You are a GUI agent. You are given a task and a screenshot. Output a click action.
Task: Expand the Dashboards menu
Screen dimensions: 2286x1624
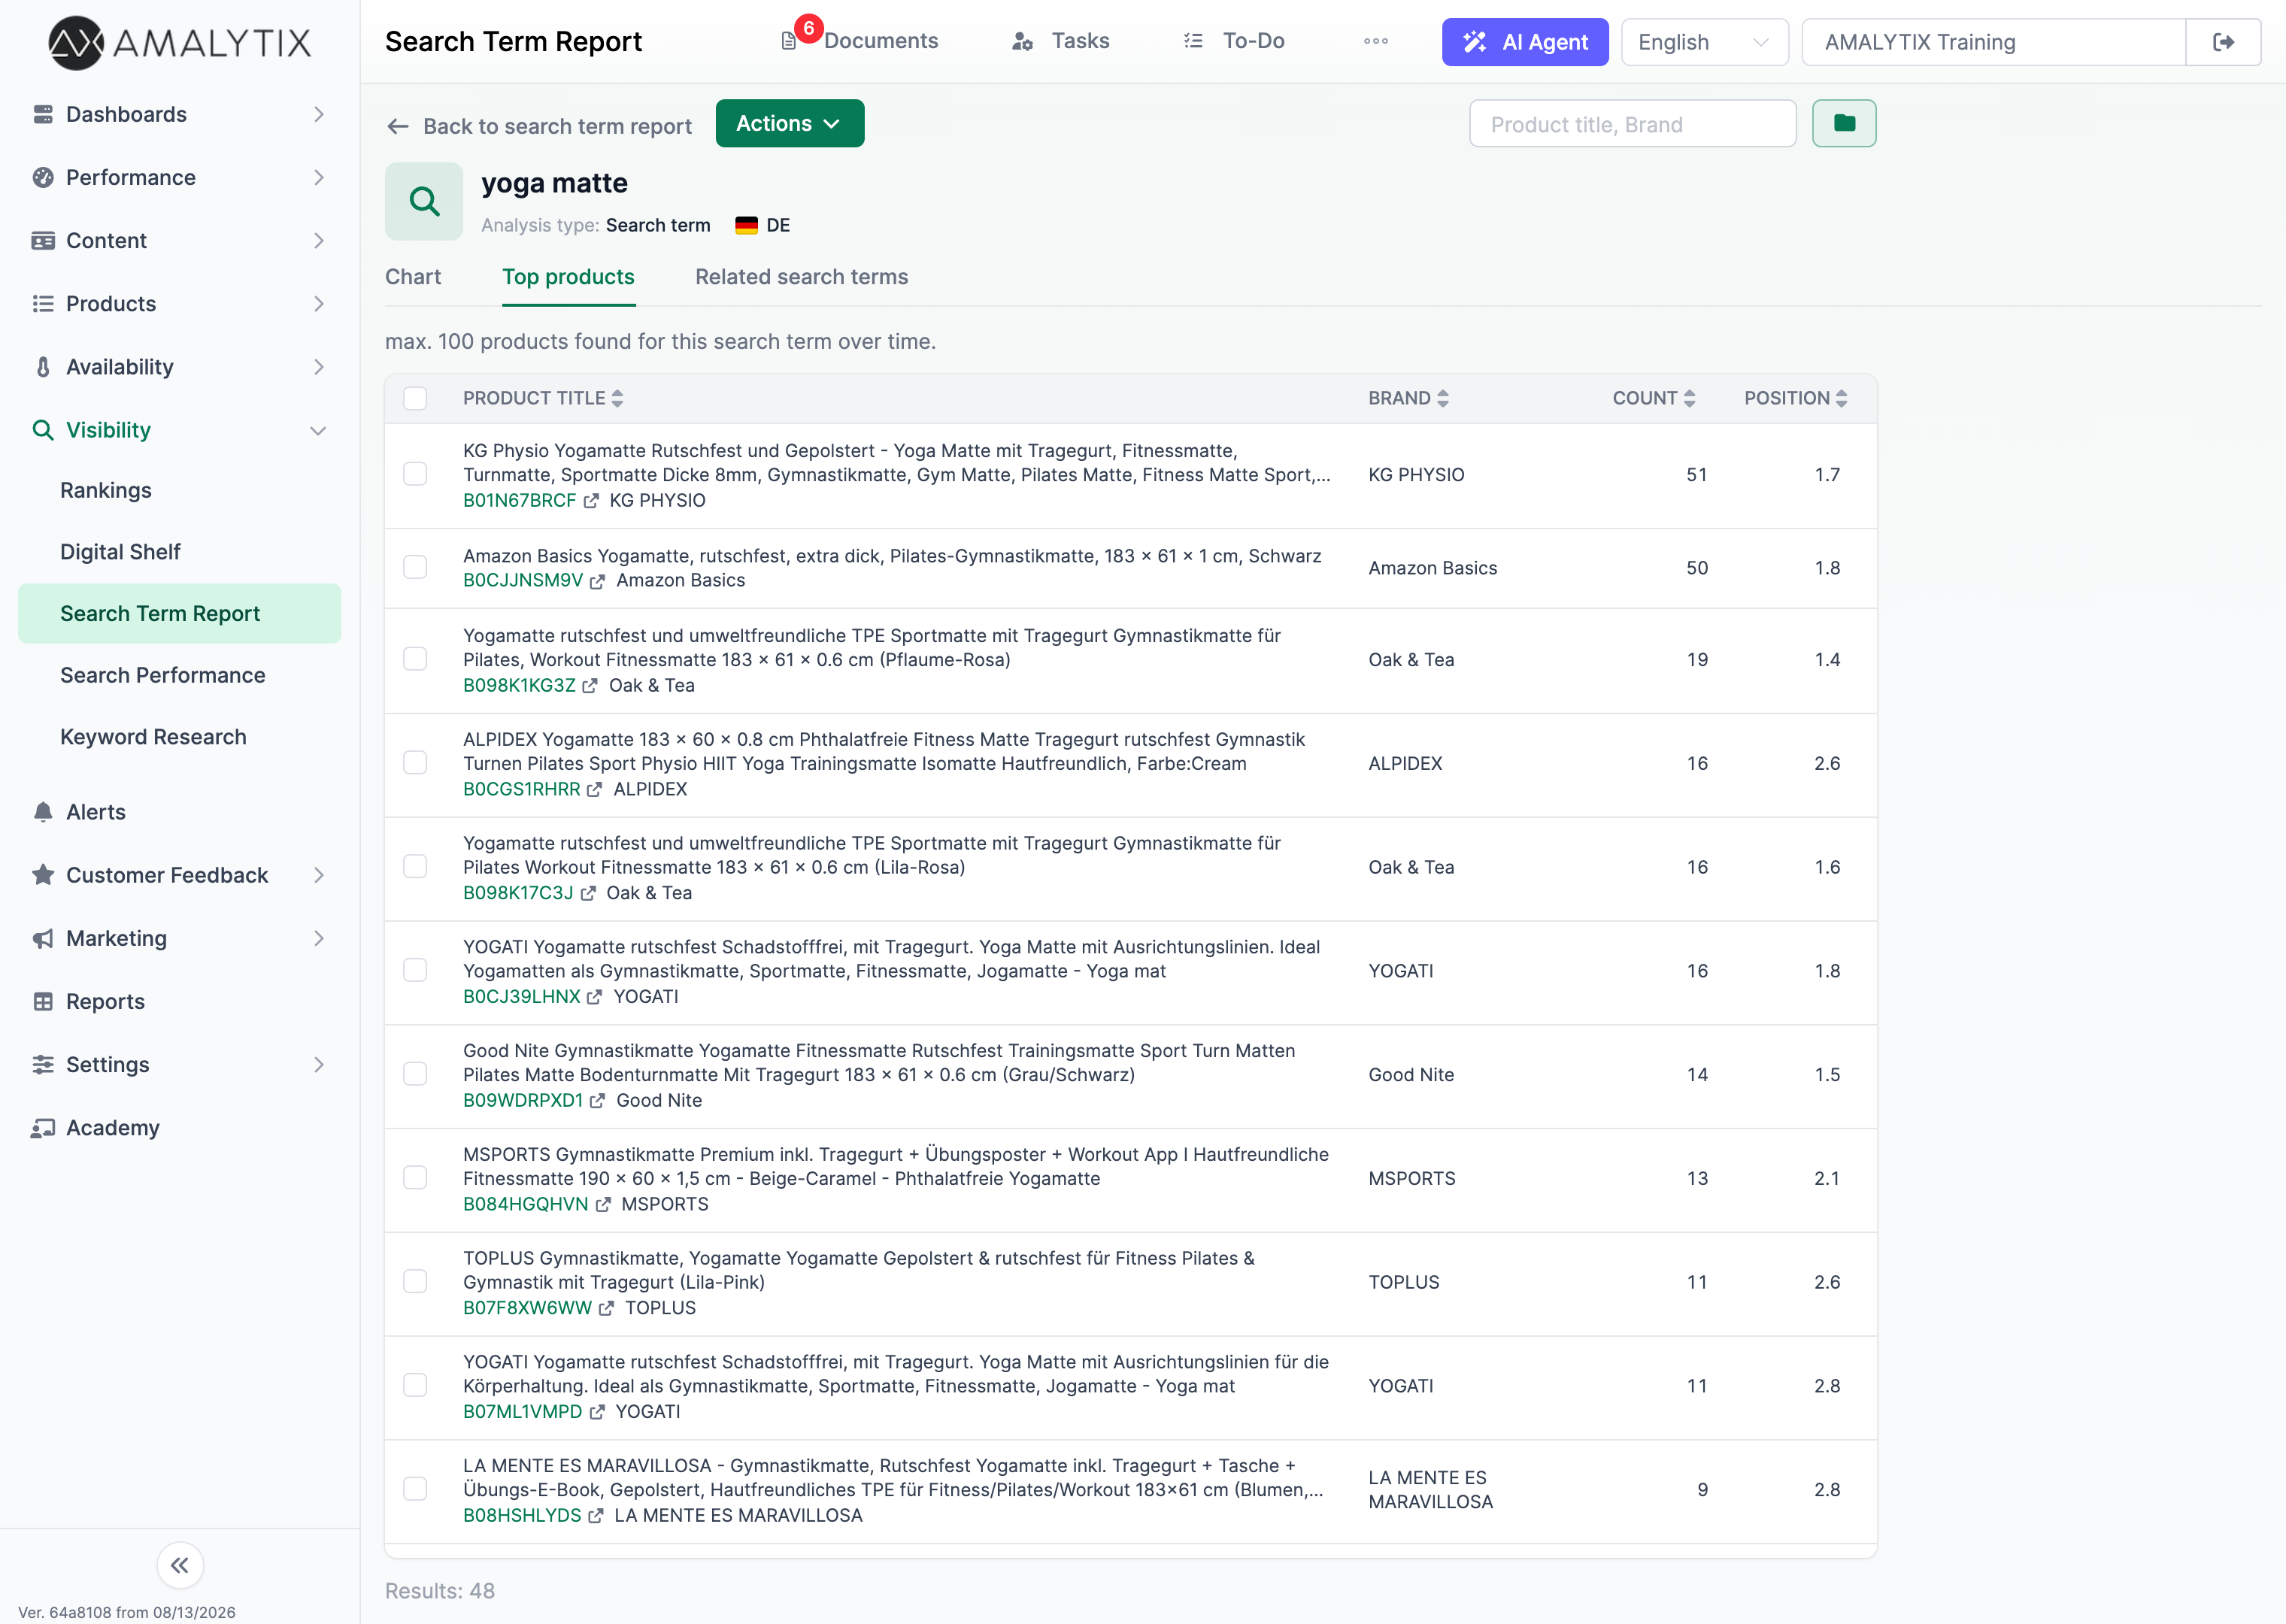coord(180,114)
